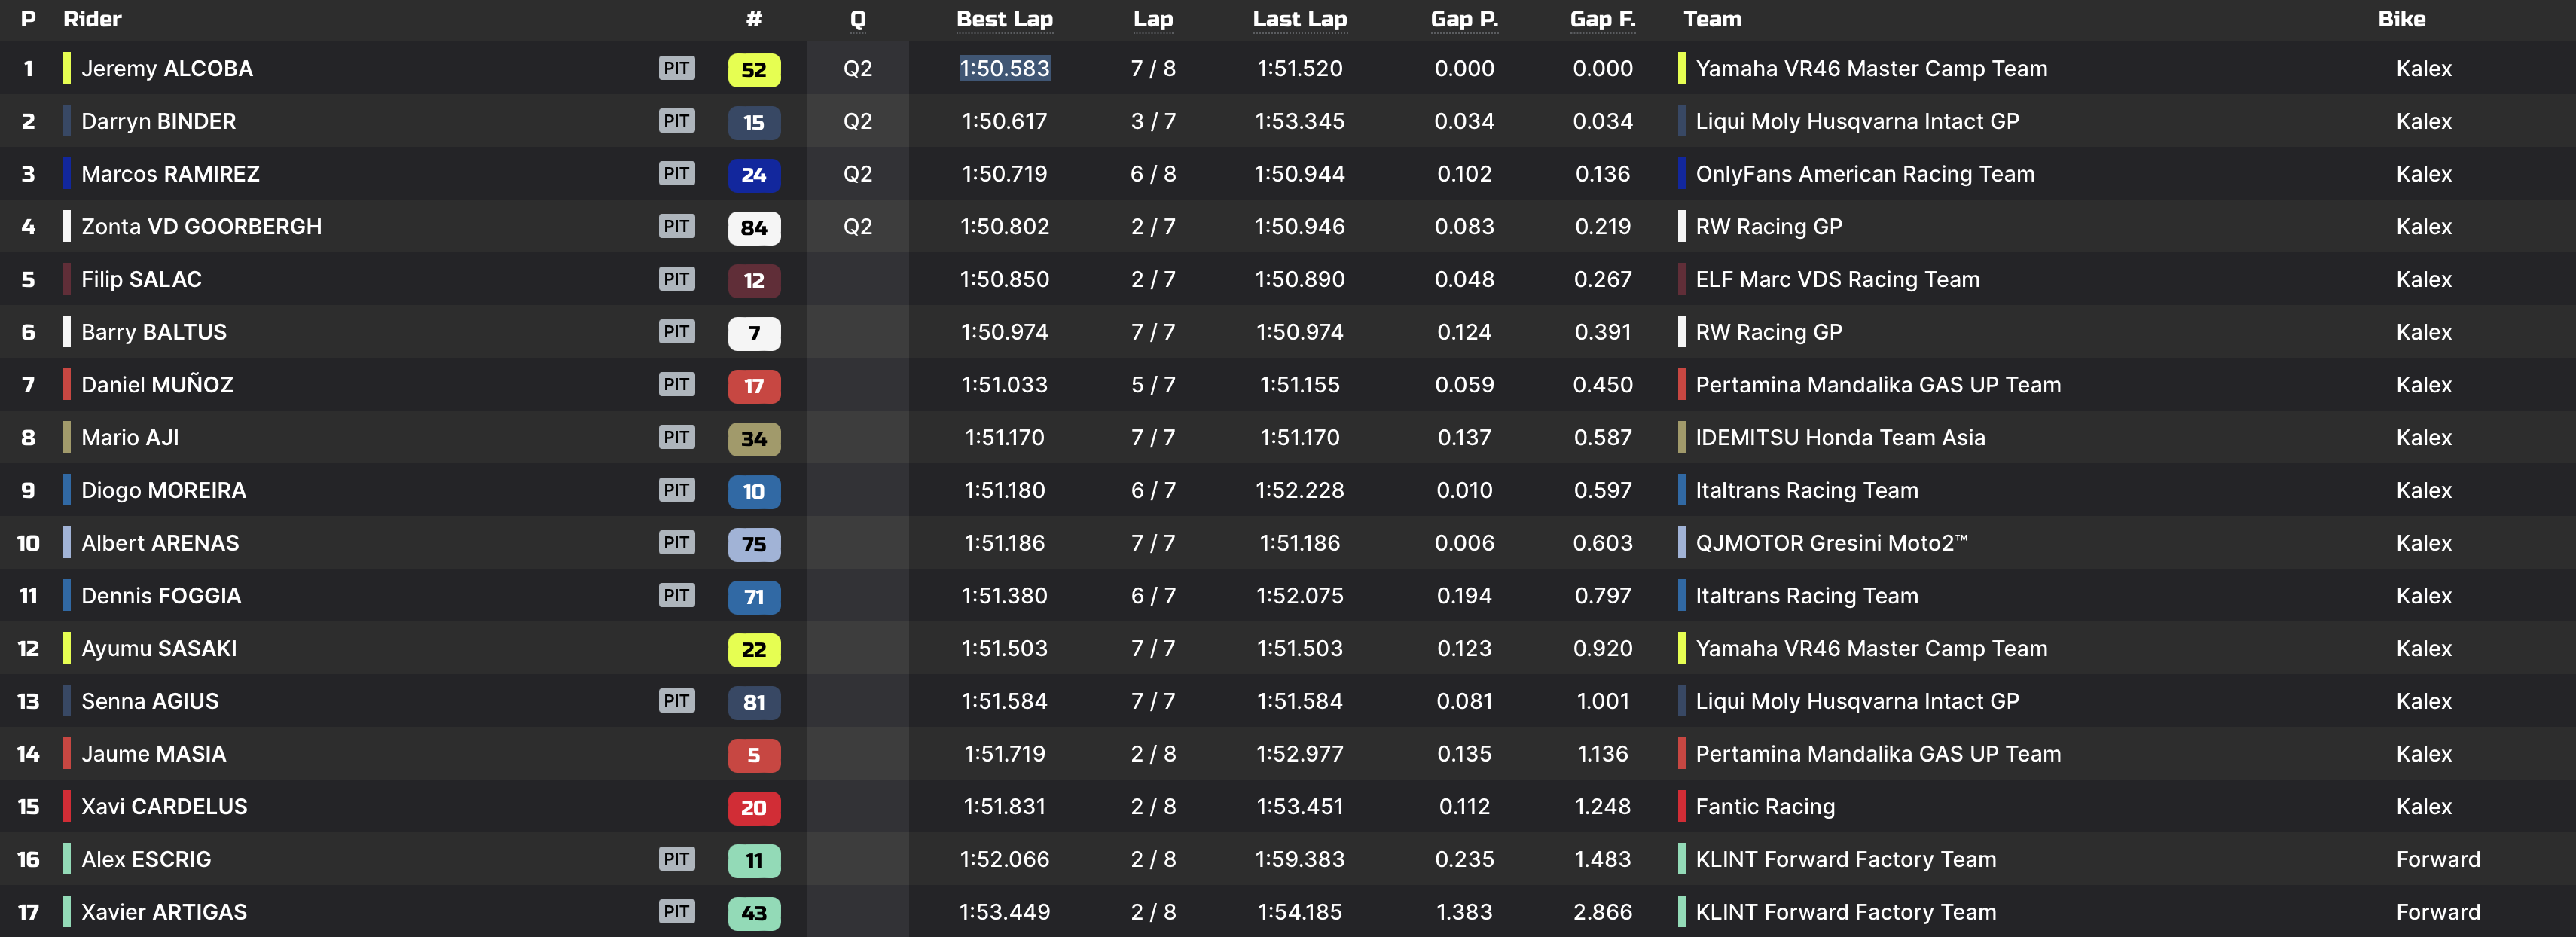Click the PIT indicator for Xavier Artigas
This screenshot has width=2576, height=937.
(x=677, y=912)
